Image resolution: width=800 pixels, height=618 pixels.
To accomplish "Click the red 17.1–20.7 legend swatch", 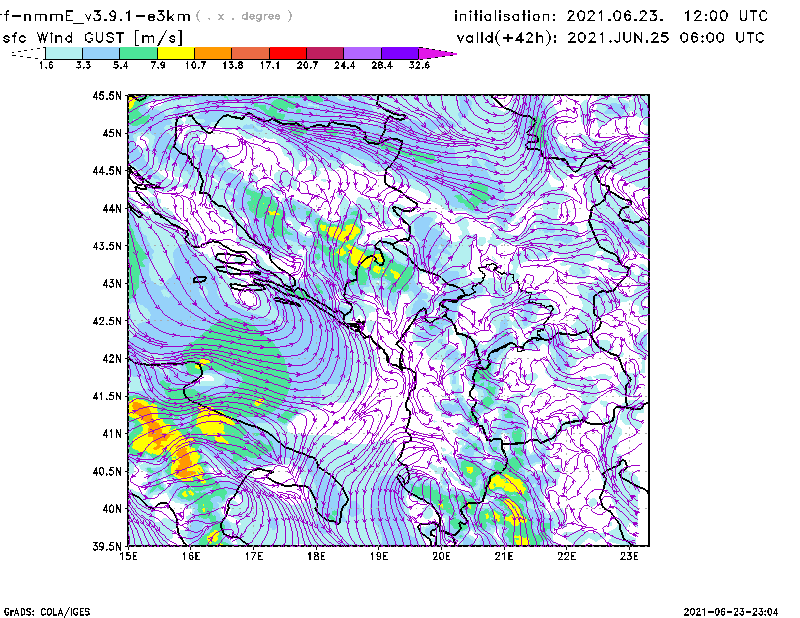I will [288, 53].
